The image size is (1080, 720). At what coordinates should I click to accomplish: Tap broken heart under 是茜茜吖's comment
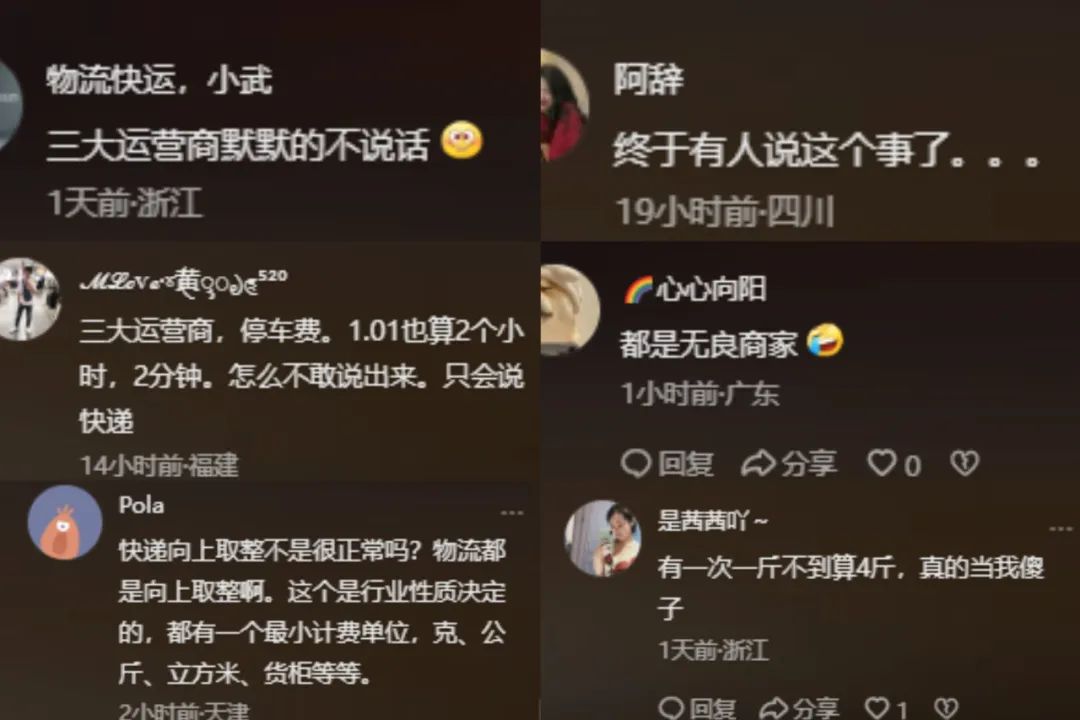(x=946, y=708)
